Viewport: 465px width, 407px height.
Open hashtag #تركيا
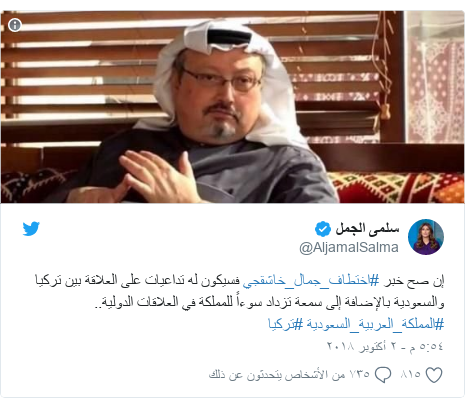click(286, 324)
